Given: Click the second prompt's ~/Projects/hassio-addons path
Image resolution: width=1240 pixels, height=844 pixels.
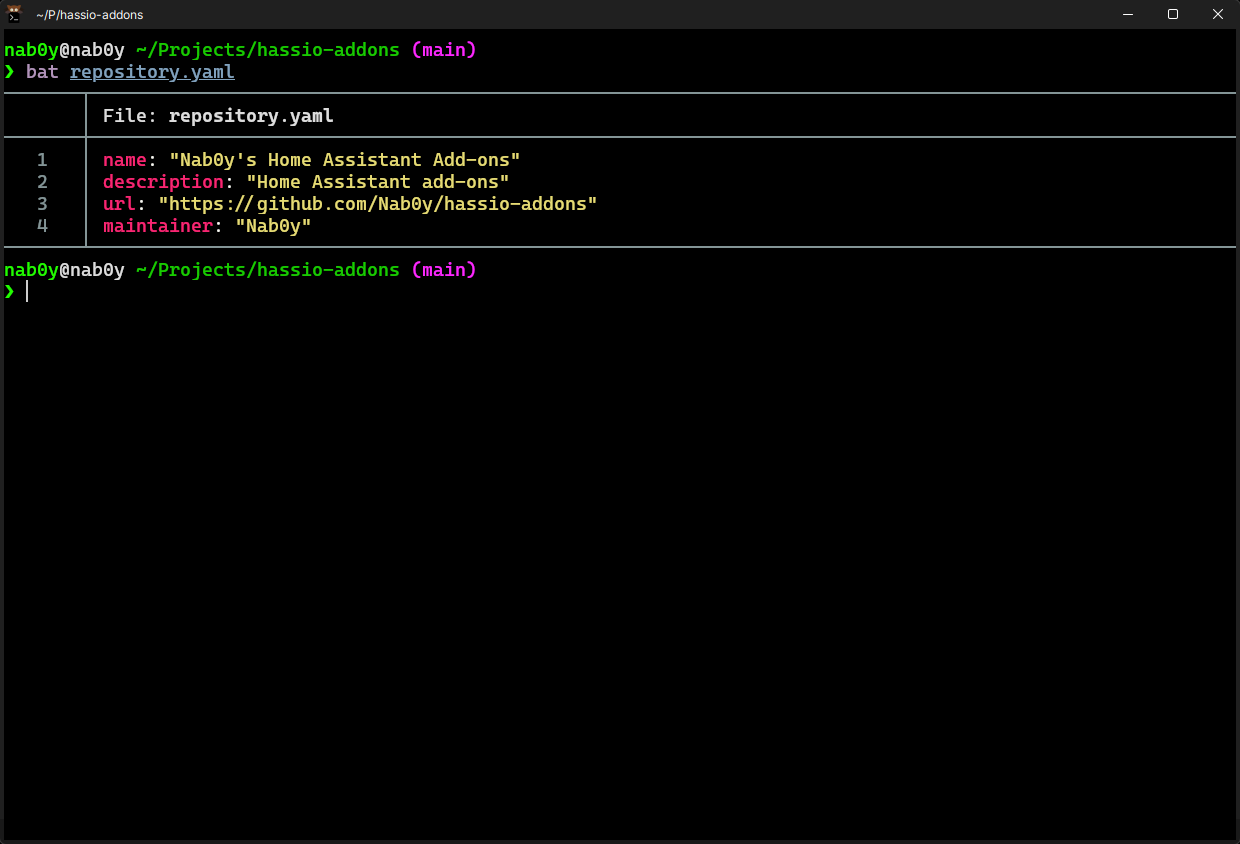Looking at the screenshot, I should pyautogui.click(x=268, y=270).
